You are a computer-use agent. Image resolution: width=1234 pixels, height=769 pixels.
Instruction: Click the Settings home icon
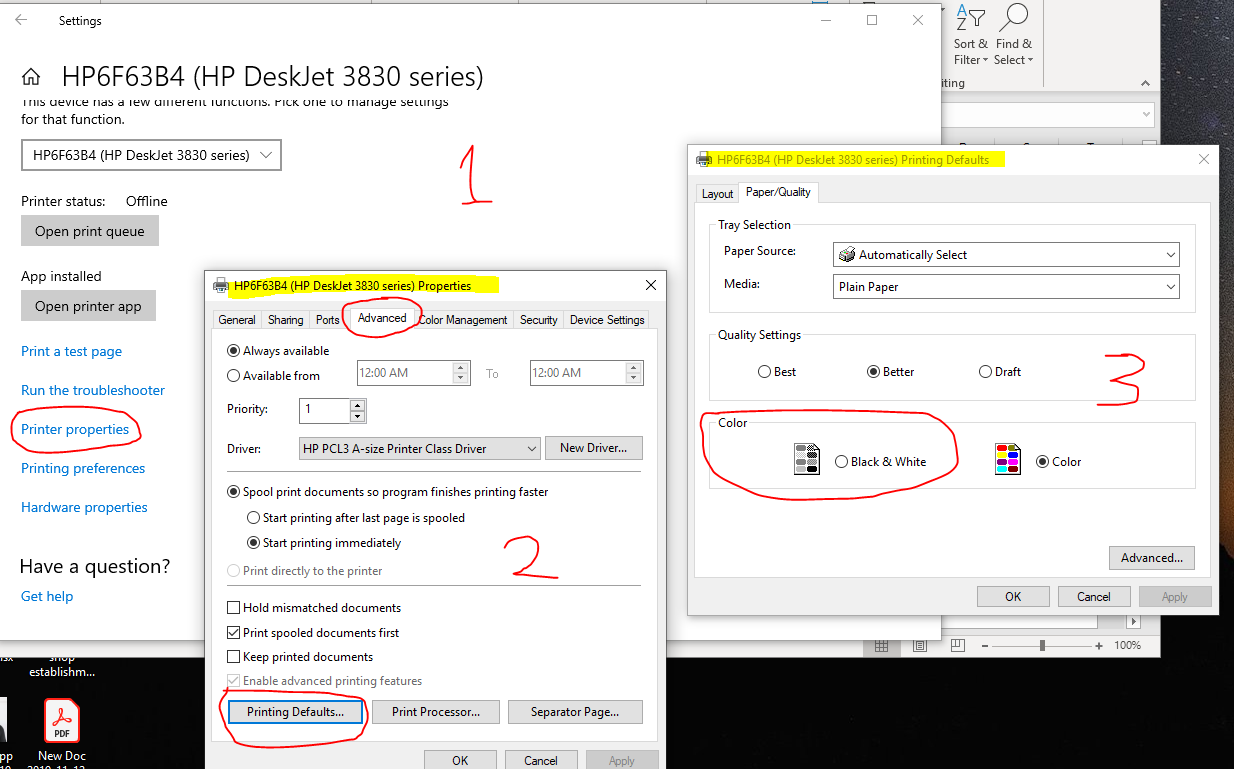(x=31, y=77)
